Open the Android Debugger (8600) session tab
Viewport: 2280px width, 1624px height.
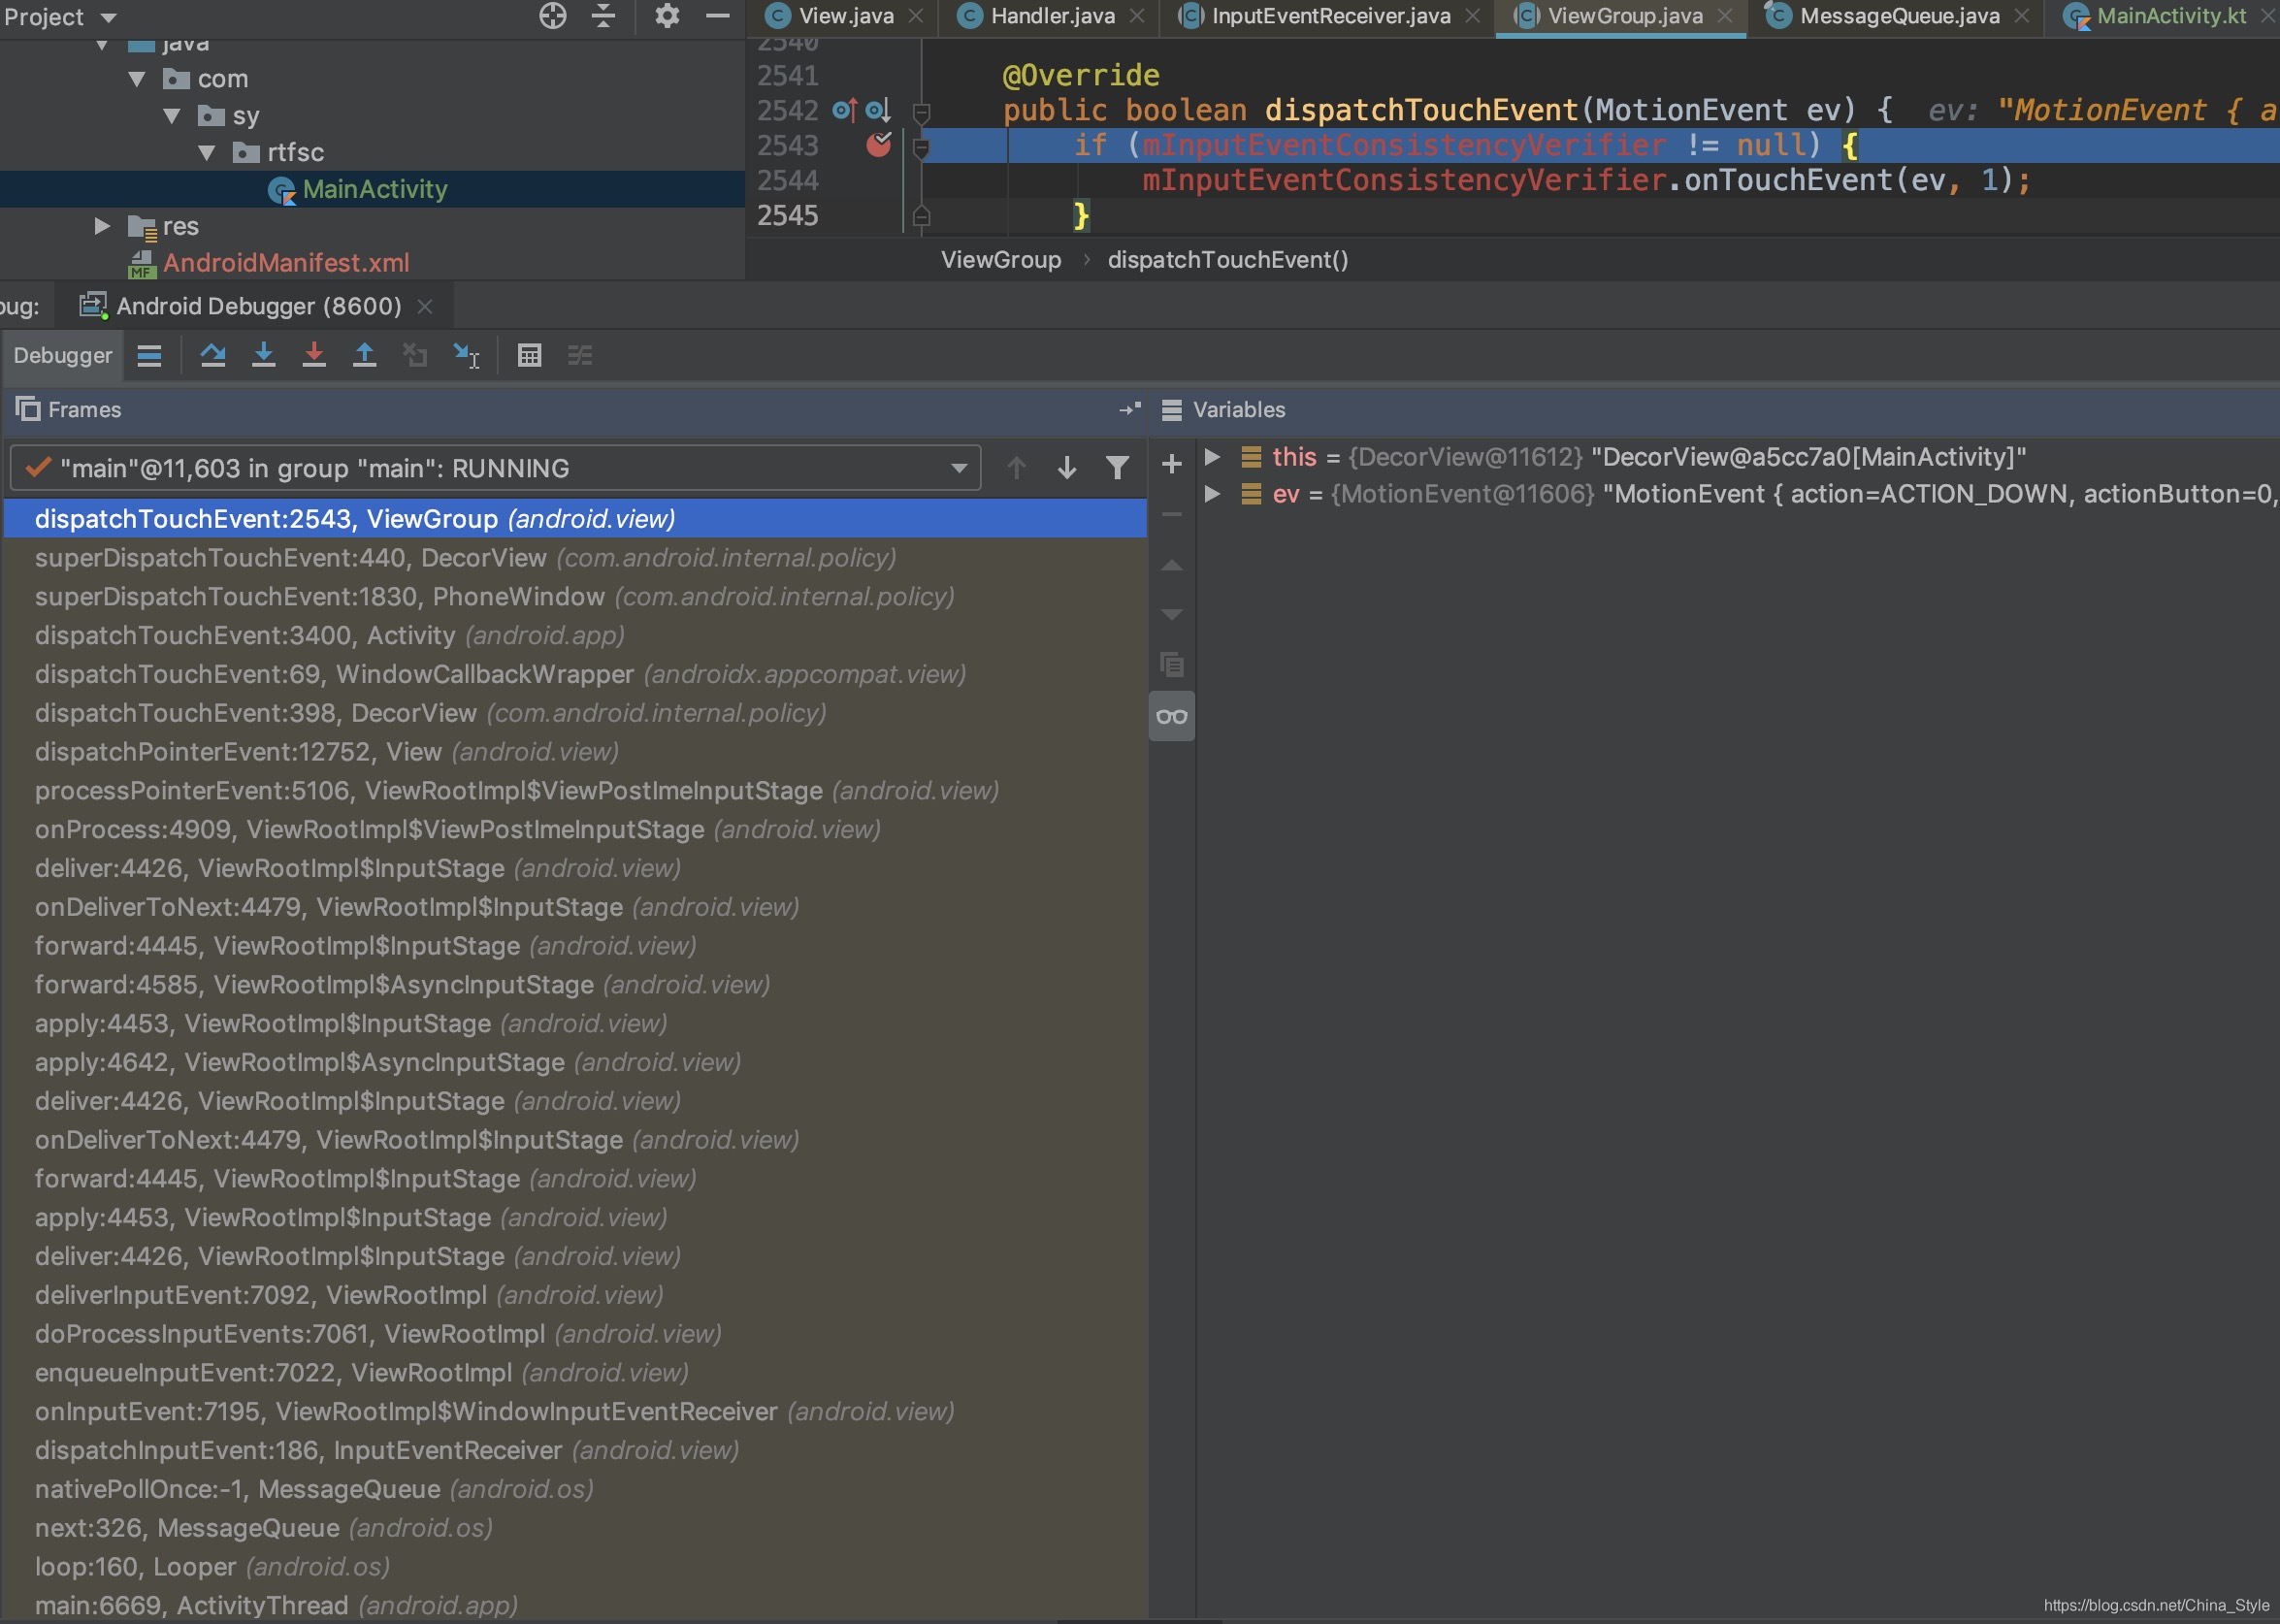[x=258, y=306]
